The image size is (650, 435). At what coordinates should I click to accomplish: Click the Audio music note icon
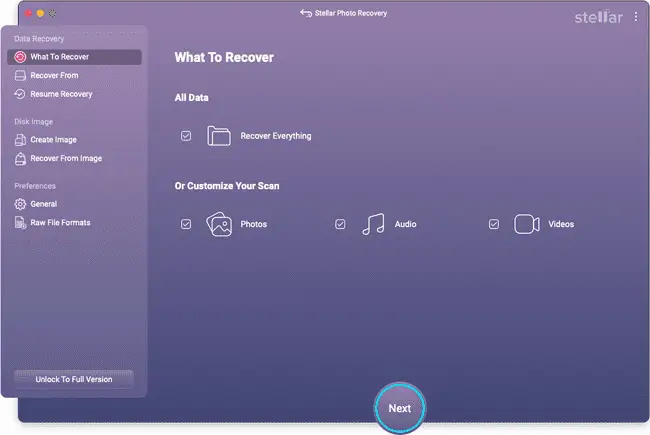[374, 224]
